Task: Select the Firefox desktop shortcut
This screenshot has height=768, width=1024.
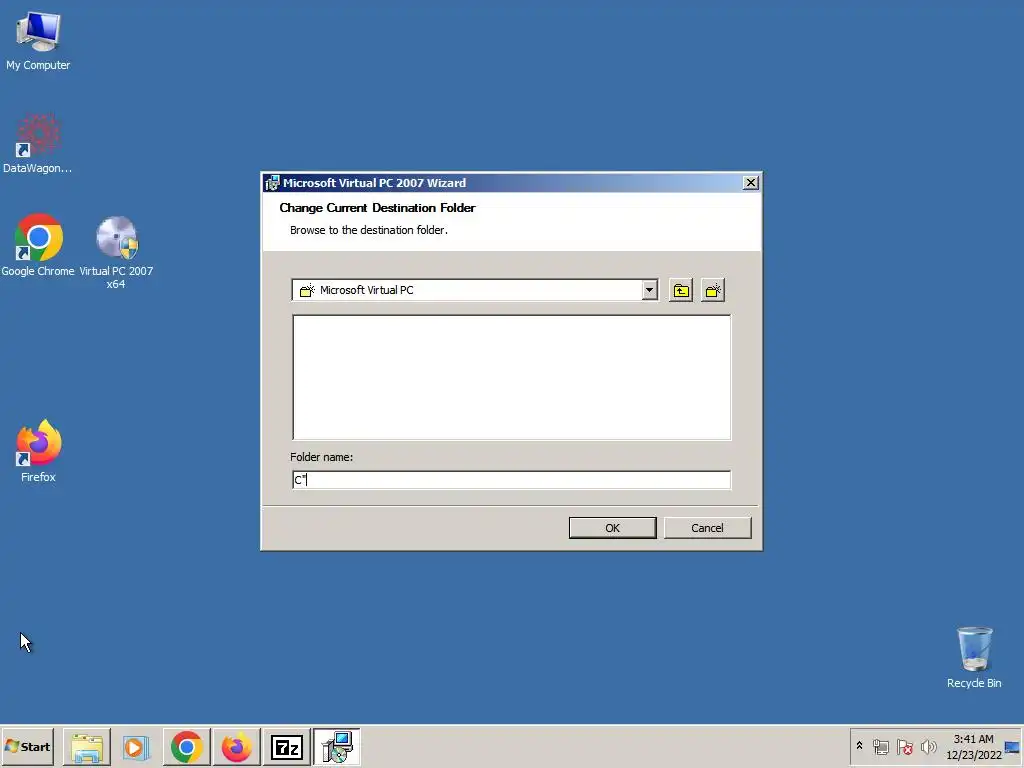Action: pyautogui.click(x=38, y=452)
